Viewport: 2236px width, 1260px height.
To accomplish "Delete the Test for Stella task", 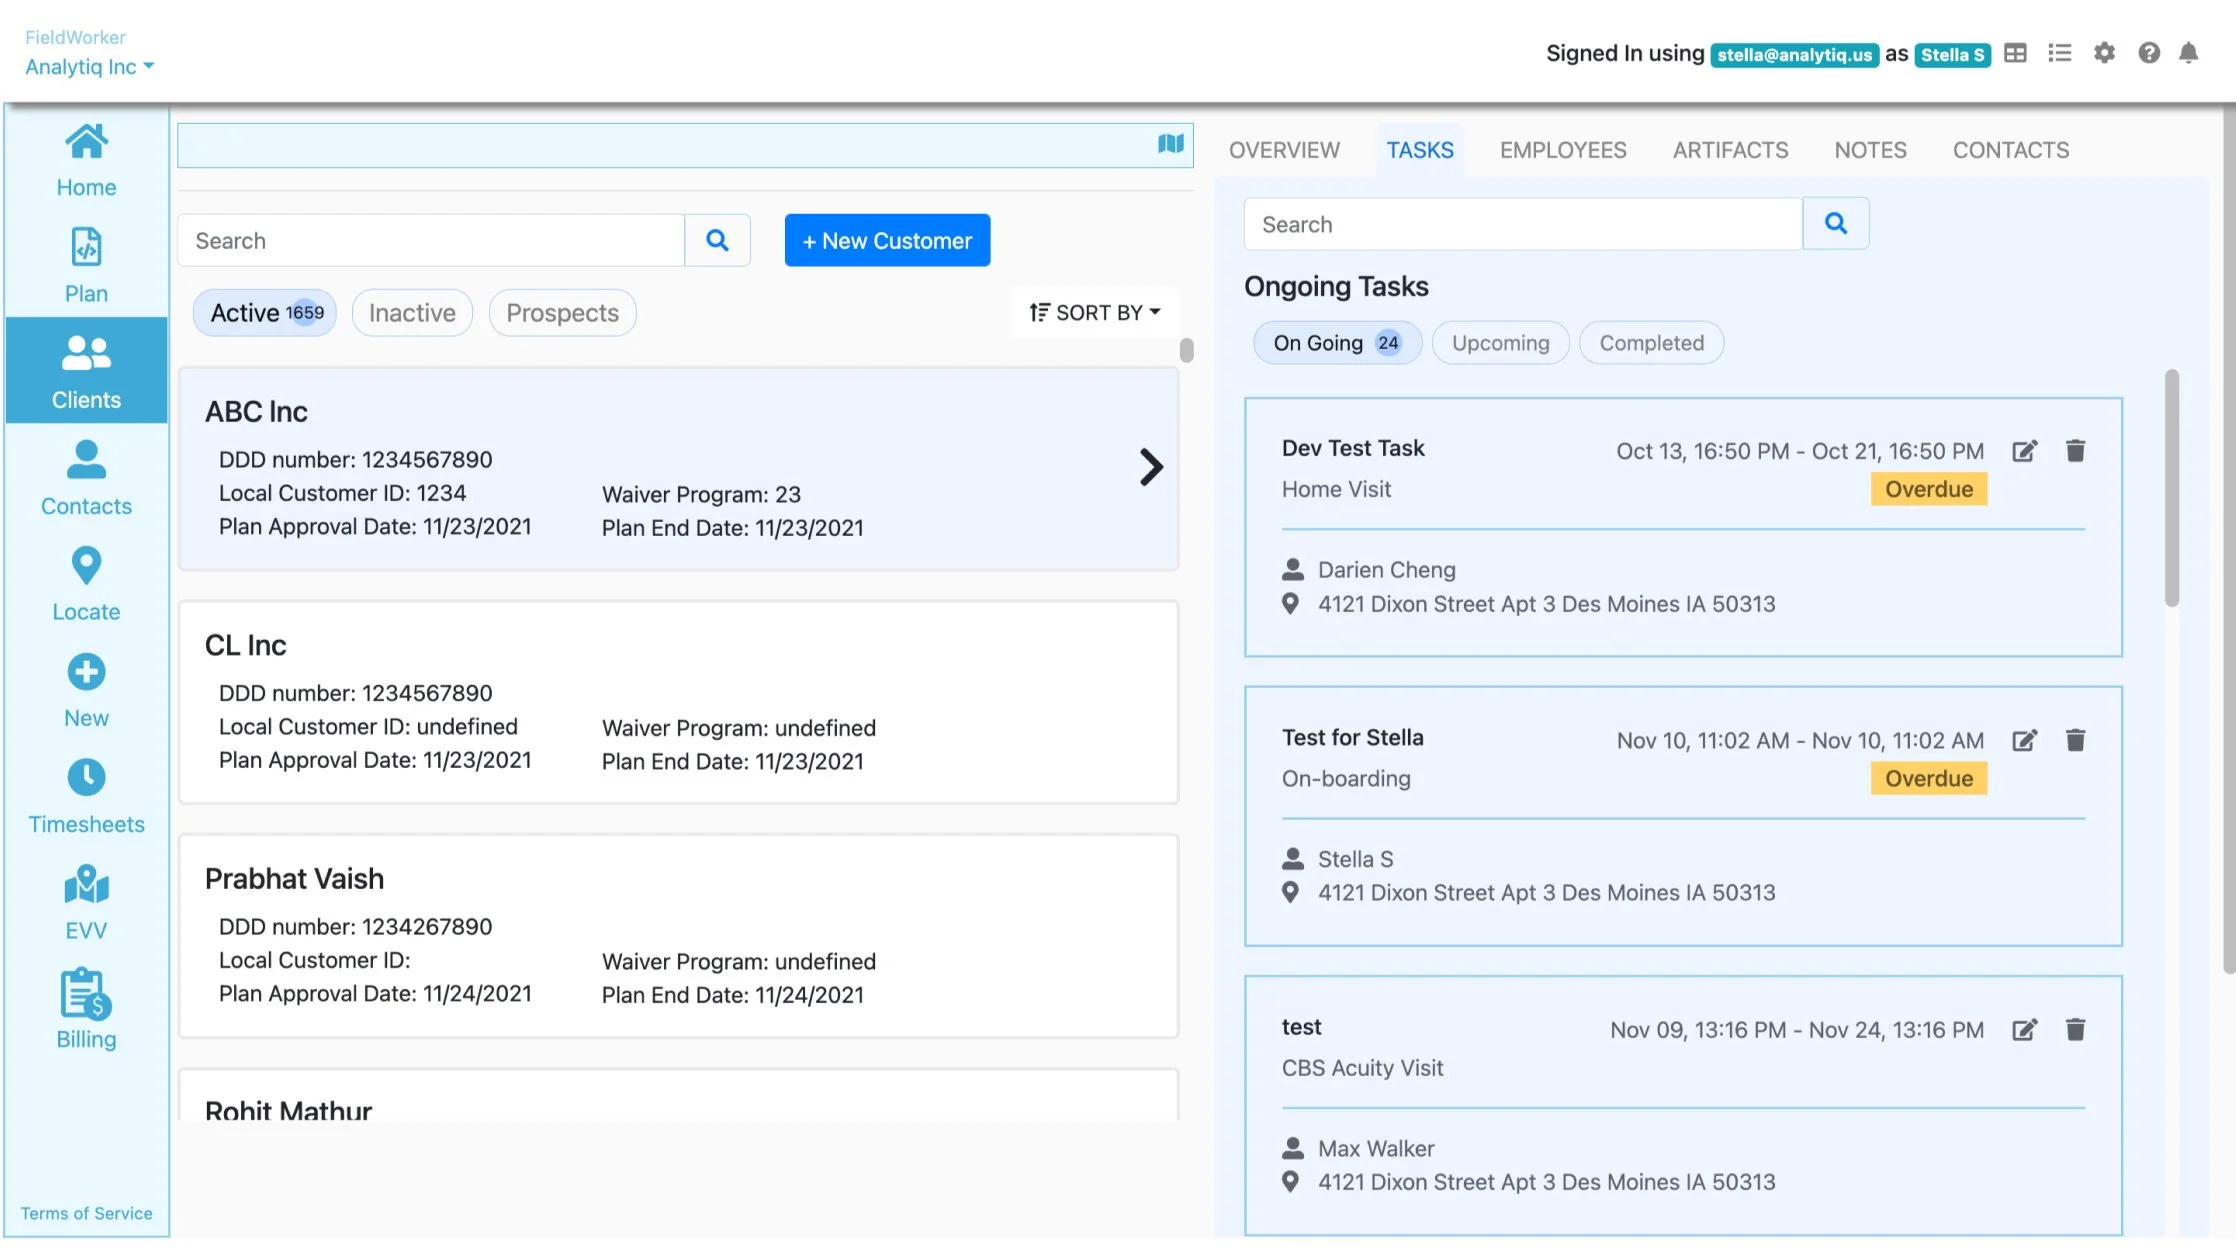I will tap(2075, 740).
